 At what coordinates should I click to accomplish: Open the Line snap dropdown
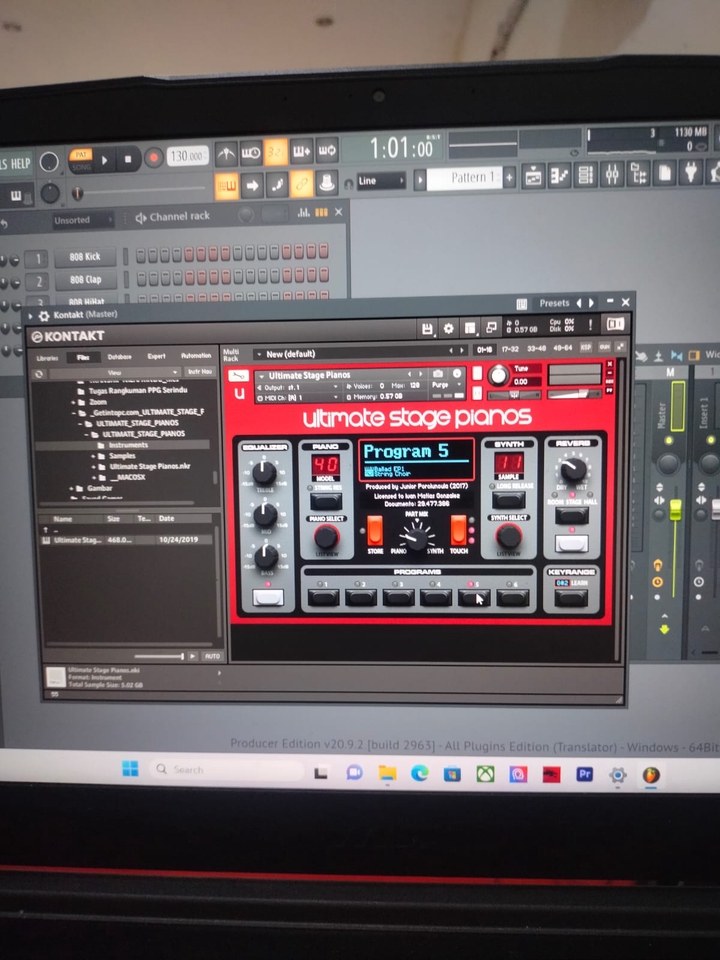click(x=381, y=181)
